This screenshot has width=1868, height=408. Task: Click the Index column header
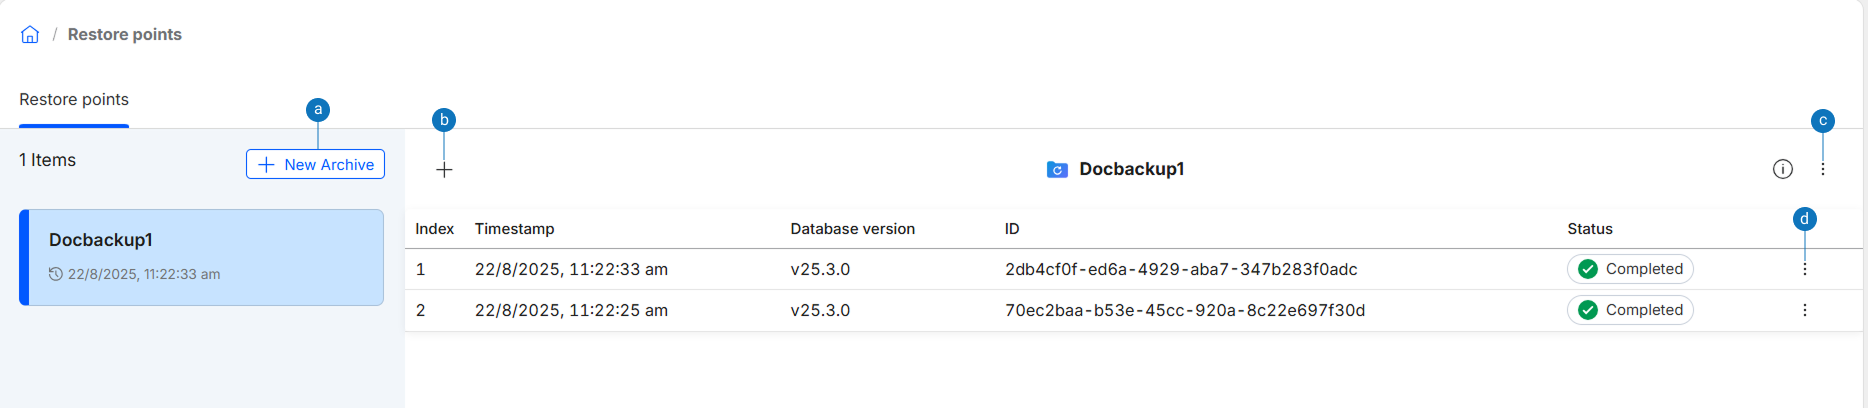pyautogui.click(x=434, y=229)
